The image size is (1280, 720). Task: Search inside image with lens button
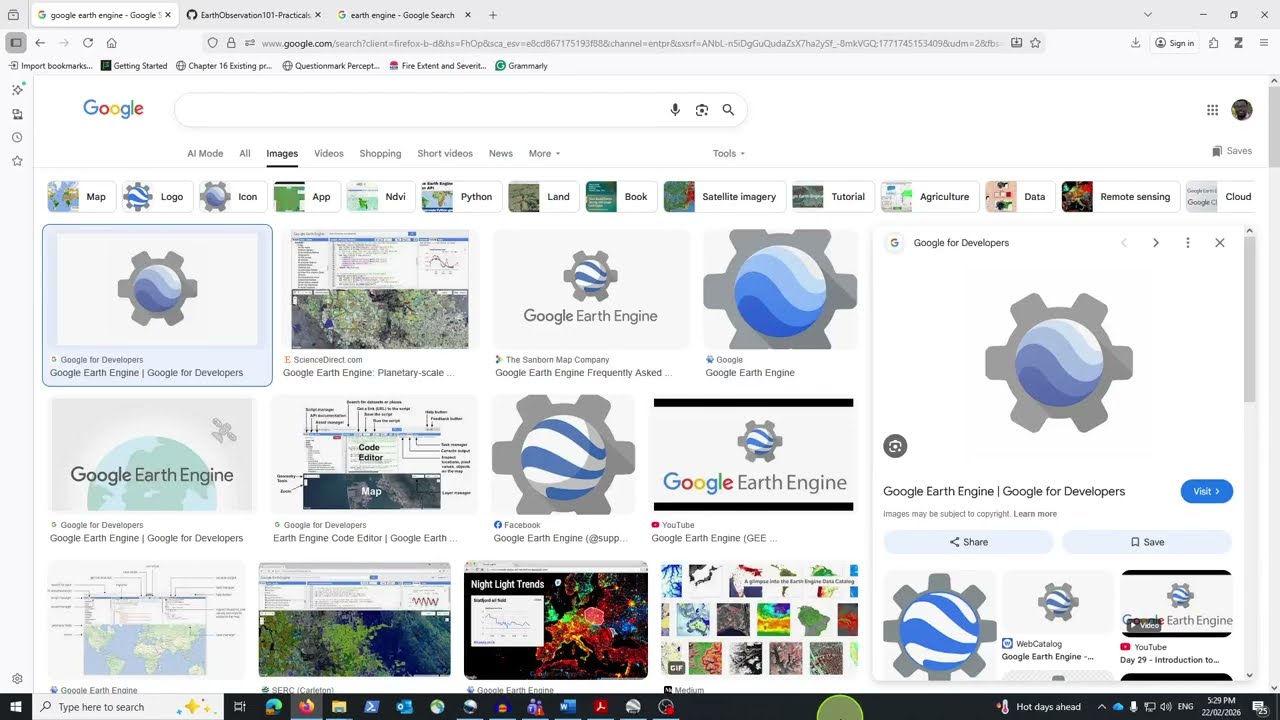tap(895, 446)
